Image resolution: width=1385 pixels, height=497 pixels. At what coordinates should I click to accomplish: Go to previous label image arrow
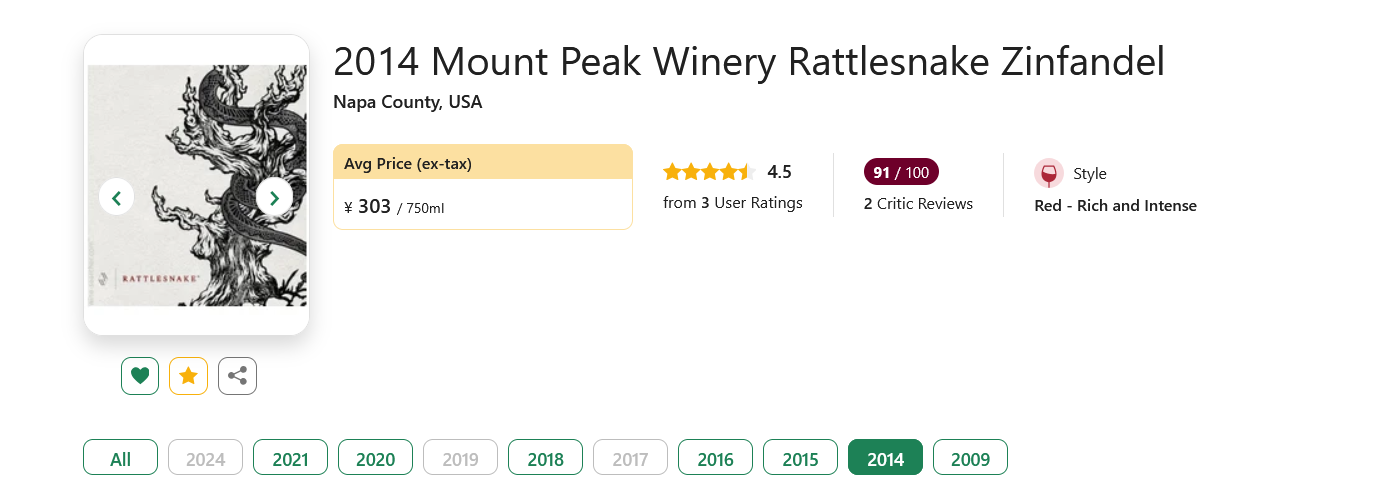[x=117, y=197]
